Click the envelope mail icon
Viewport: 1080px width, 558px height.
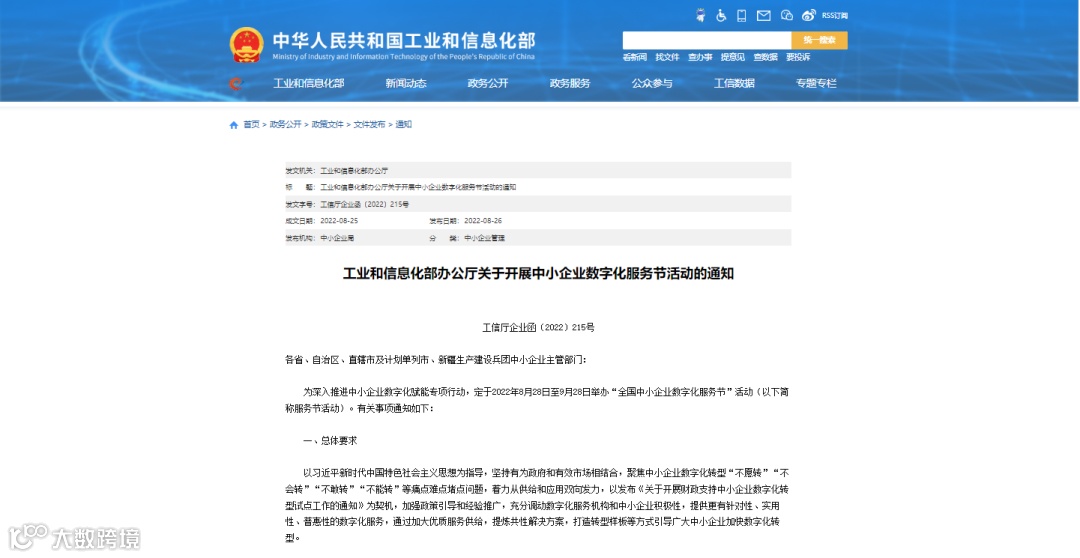click(x=763, y=15)
